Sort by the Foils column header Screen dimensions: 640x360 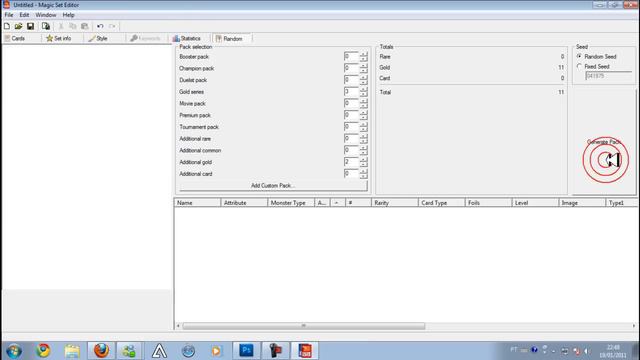(x=488, y=202)
